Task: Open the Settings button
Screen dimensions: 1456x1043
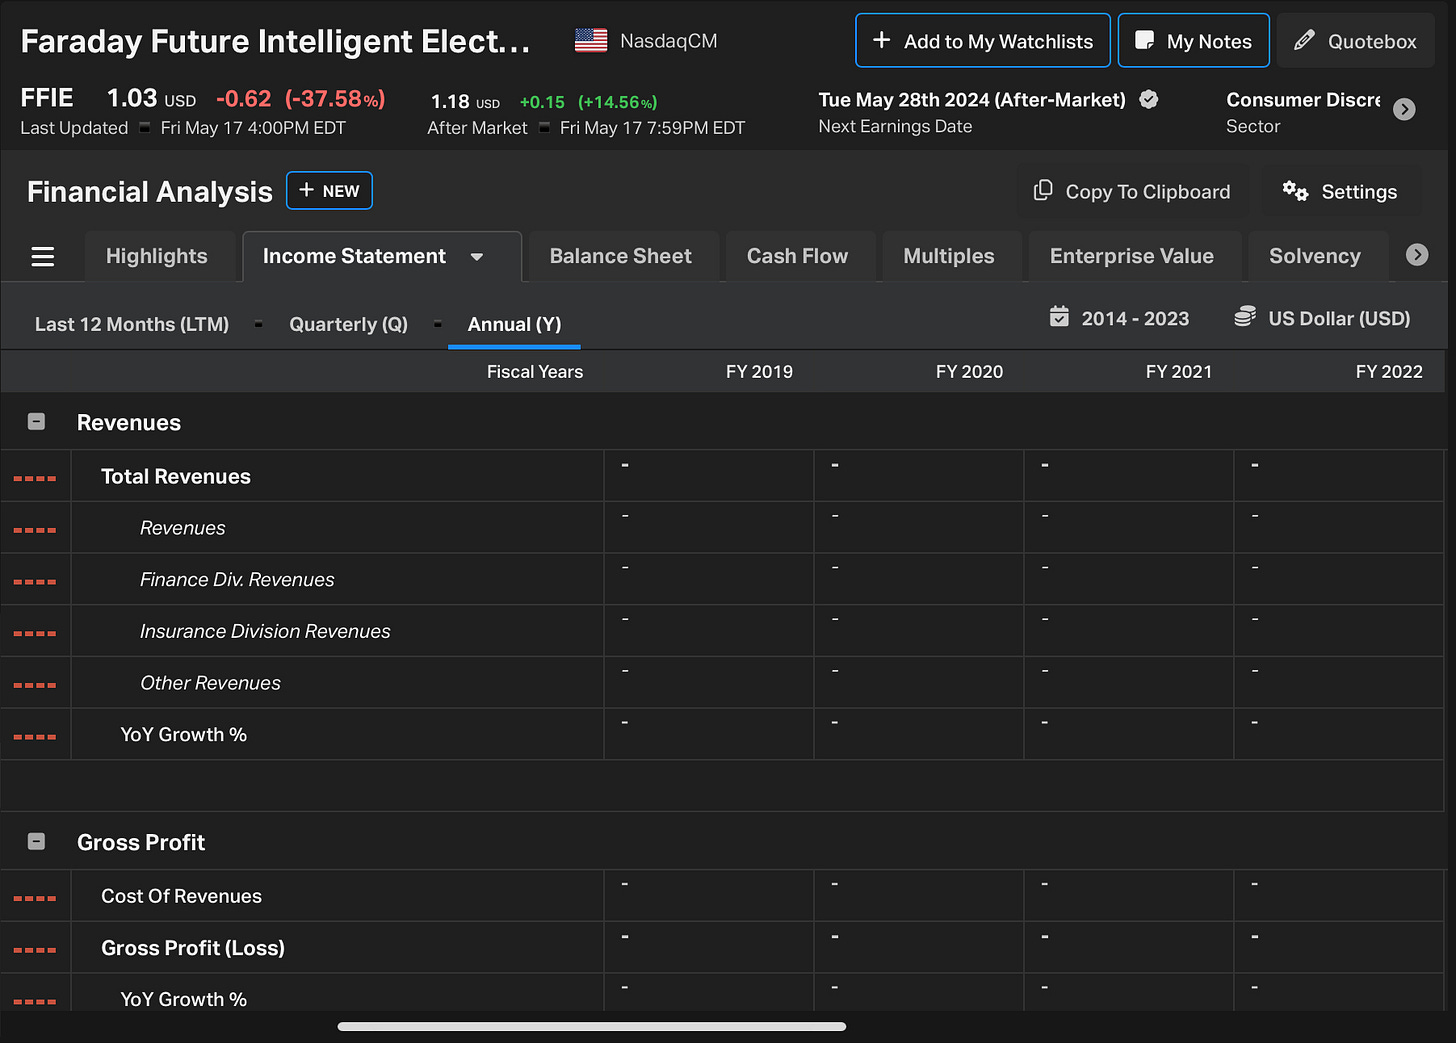Action: 1340,191
